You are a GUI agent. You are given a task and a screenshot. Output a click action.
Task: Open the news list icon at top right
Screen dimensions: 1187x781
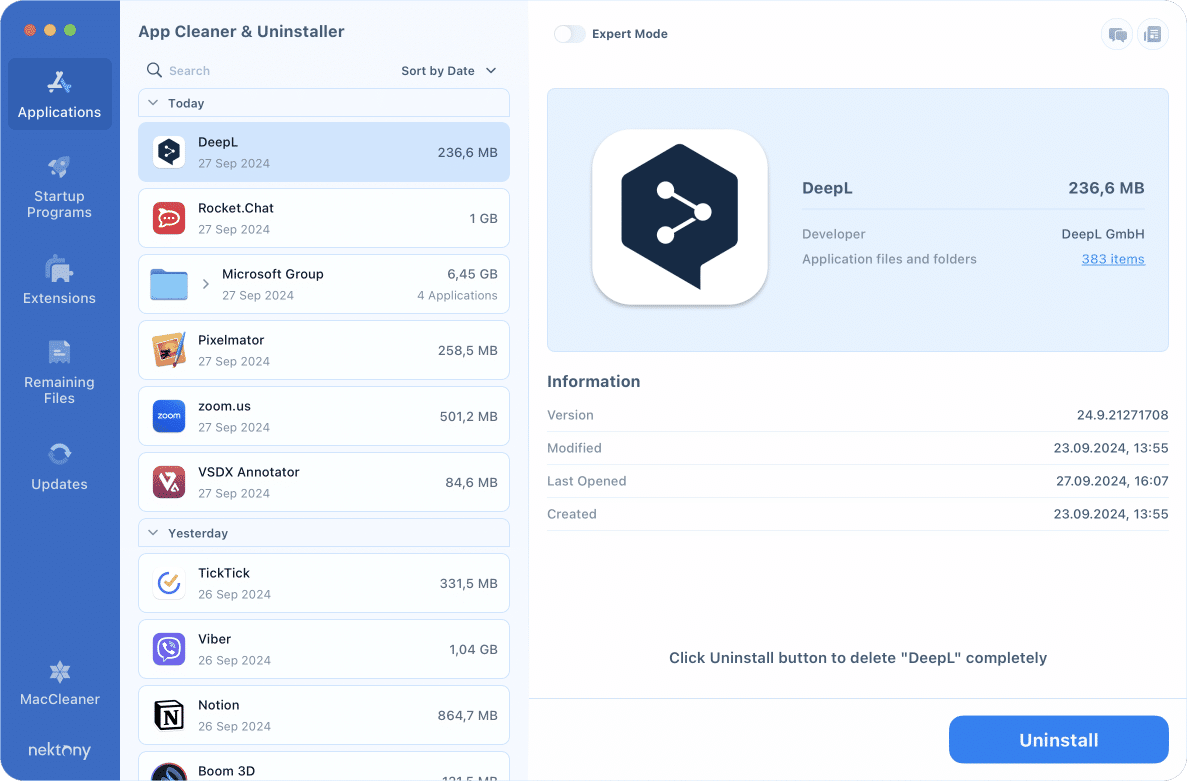[1153, 34]
